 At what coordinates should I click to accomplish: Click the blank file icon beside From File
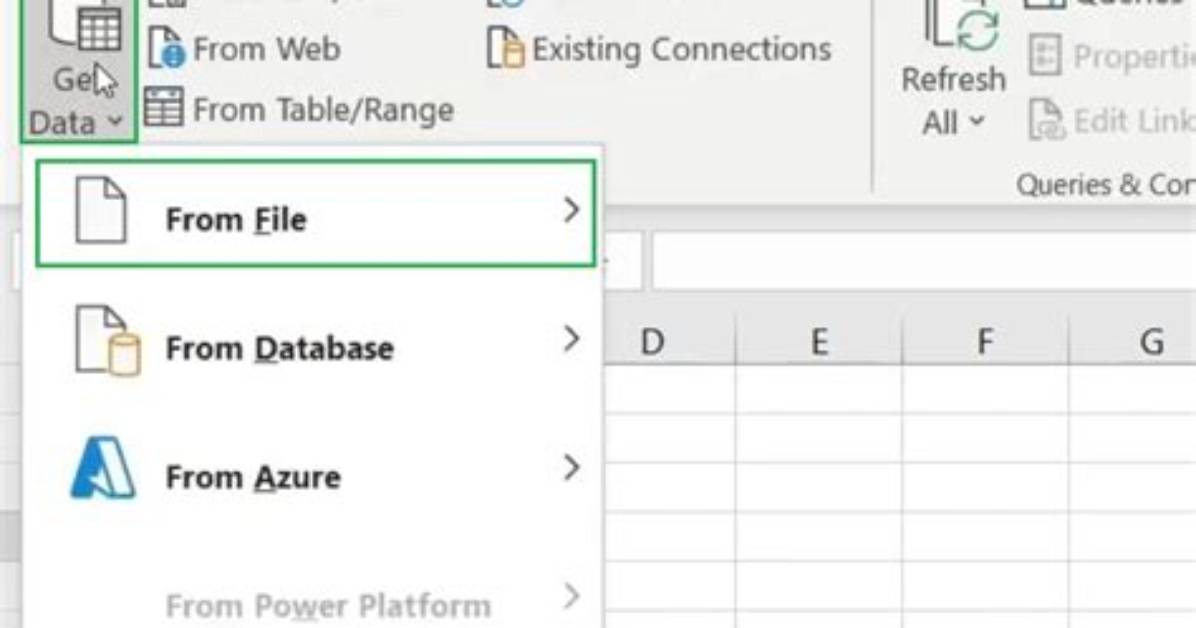101,210
